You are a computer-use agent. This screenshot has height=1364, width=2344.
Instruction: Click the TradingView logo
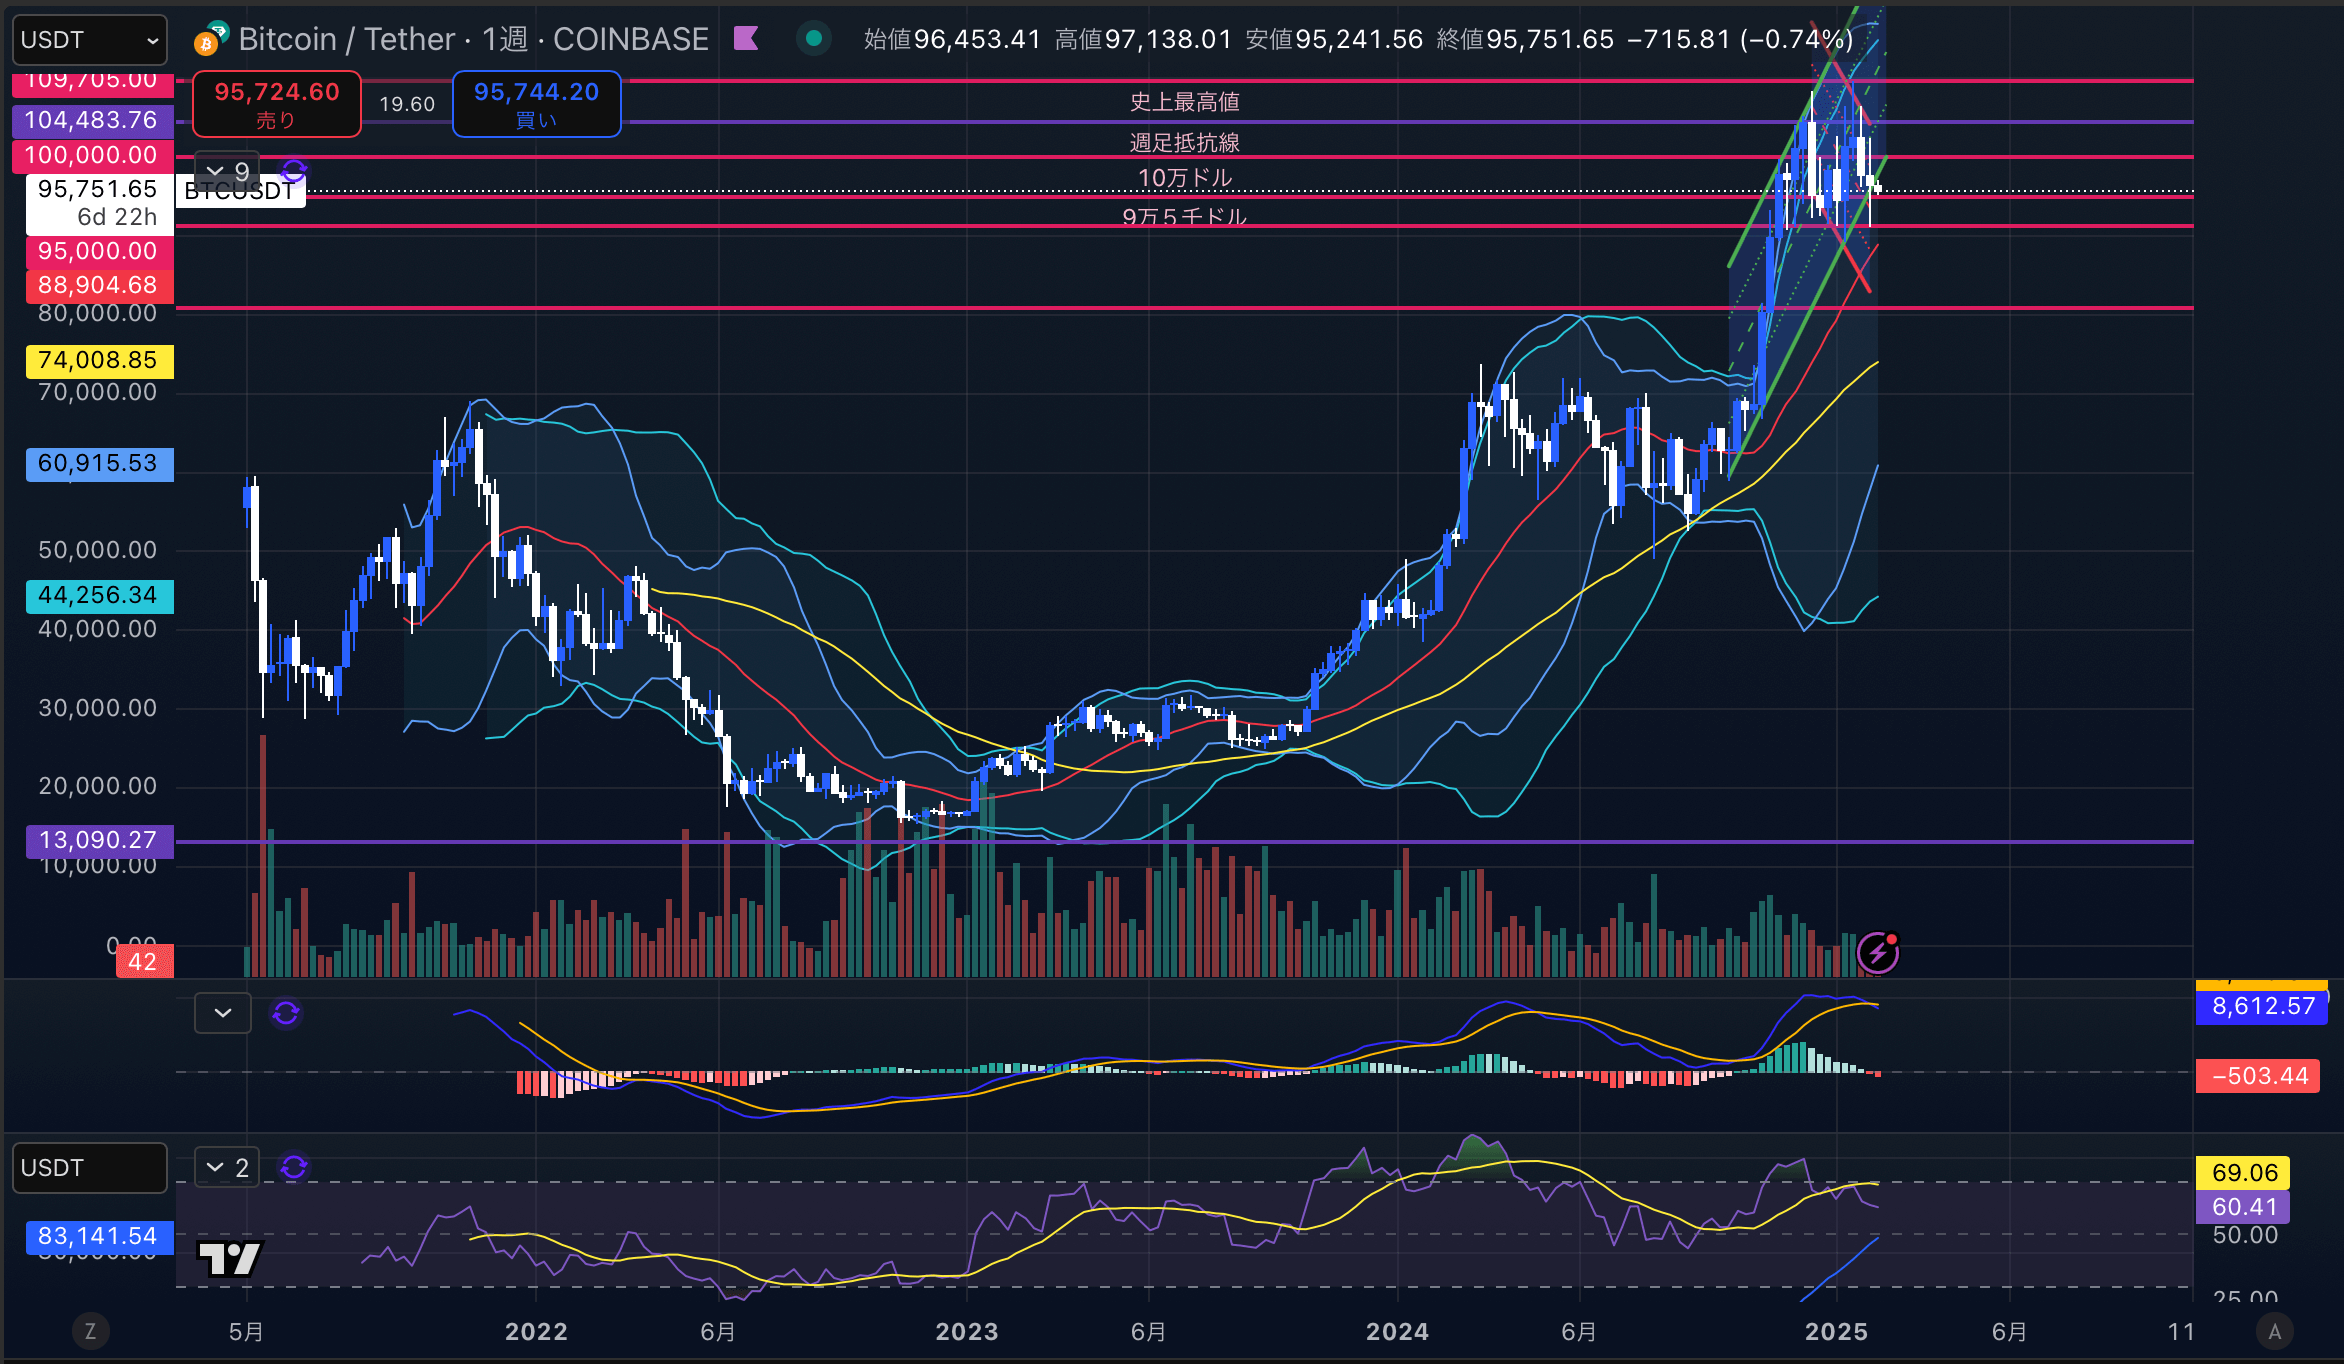point(230,1259)
